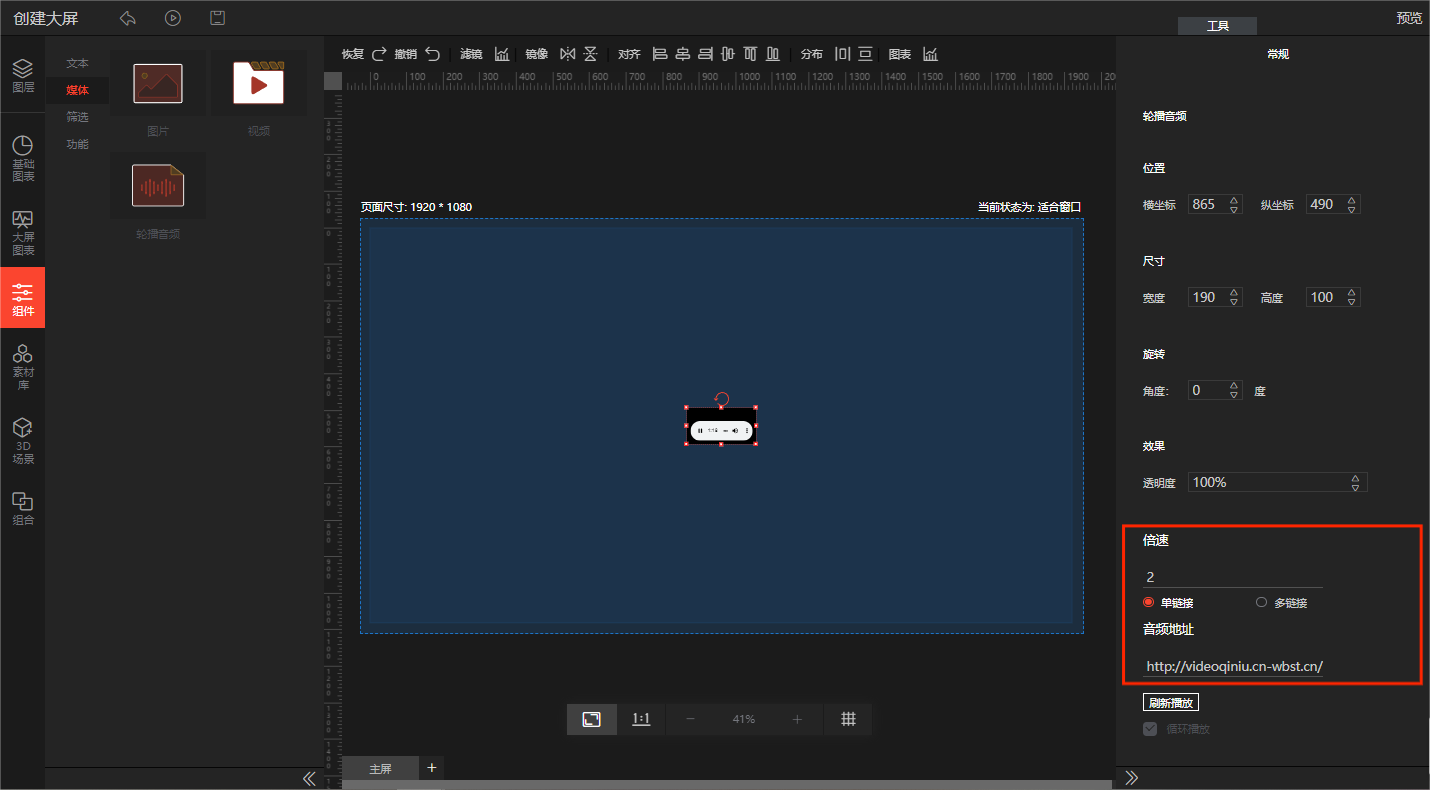Toggle the 循环播放 checkbox
The image size is (1430, 790).
tap(1150, 729)
